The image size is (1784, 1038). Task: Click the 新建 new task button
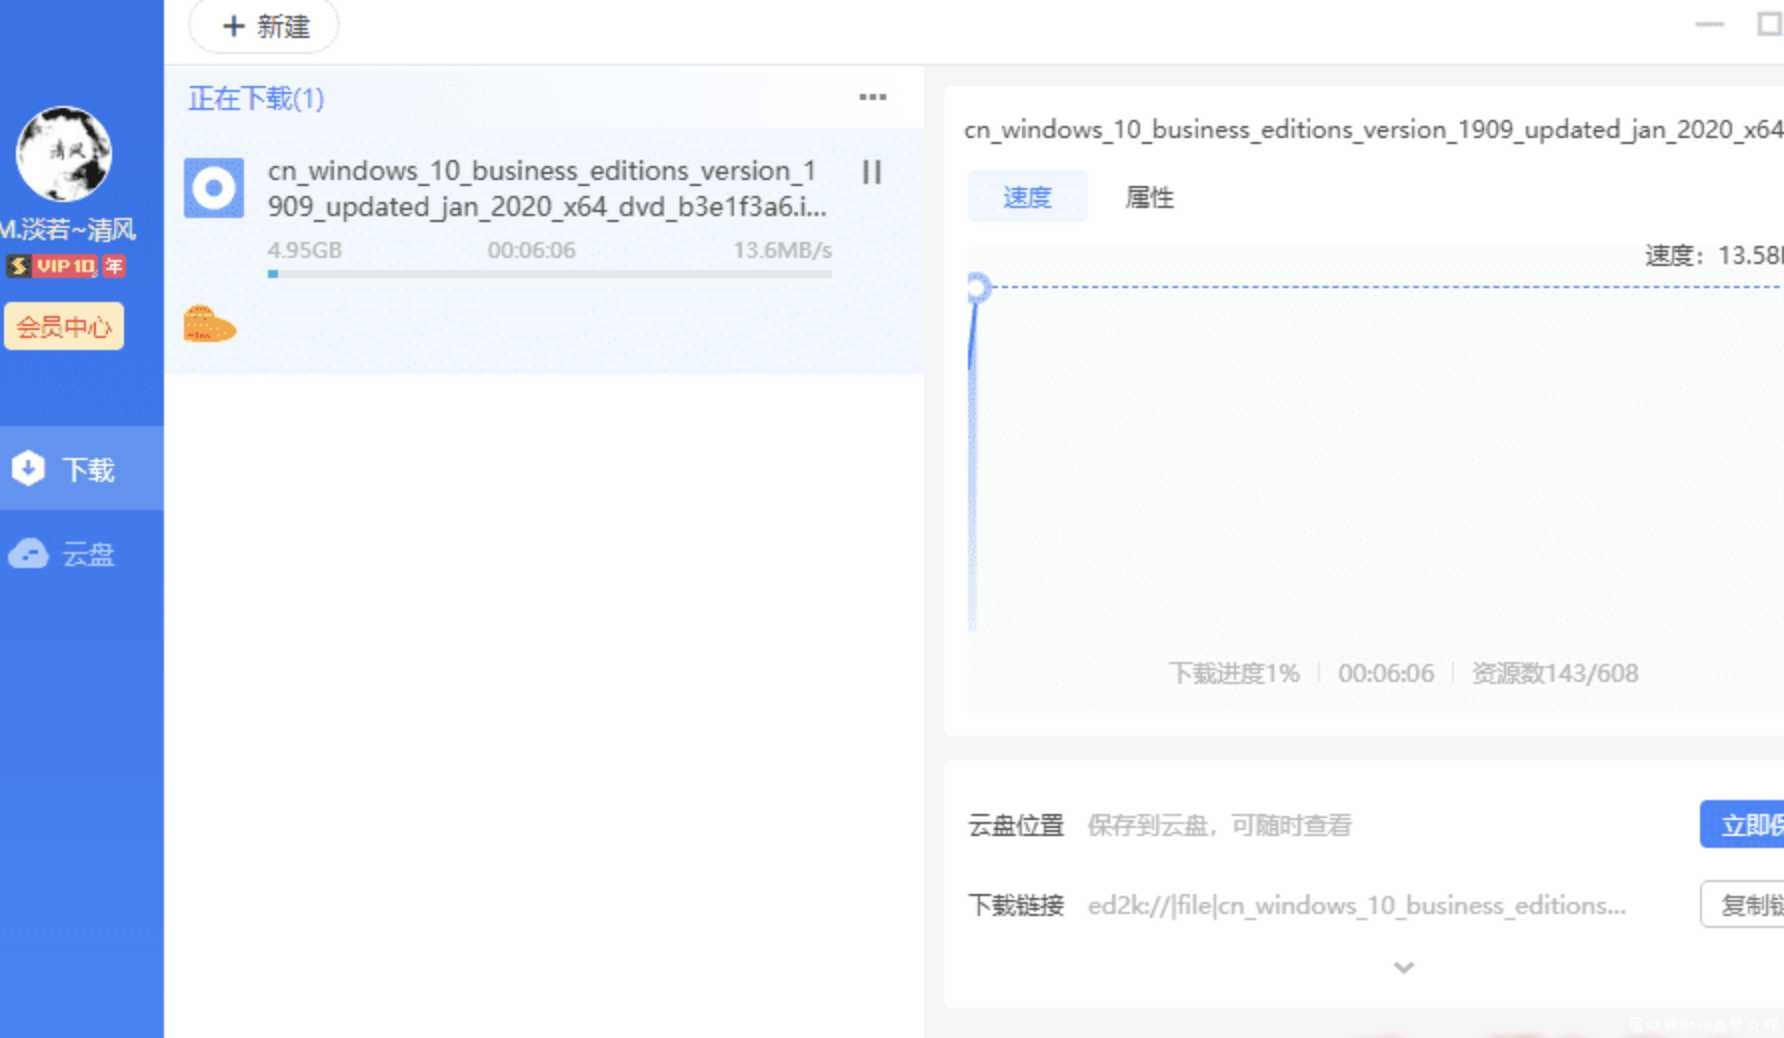click(264, 26)
